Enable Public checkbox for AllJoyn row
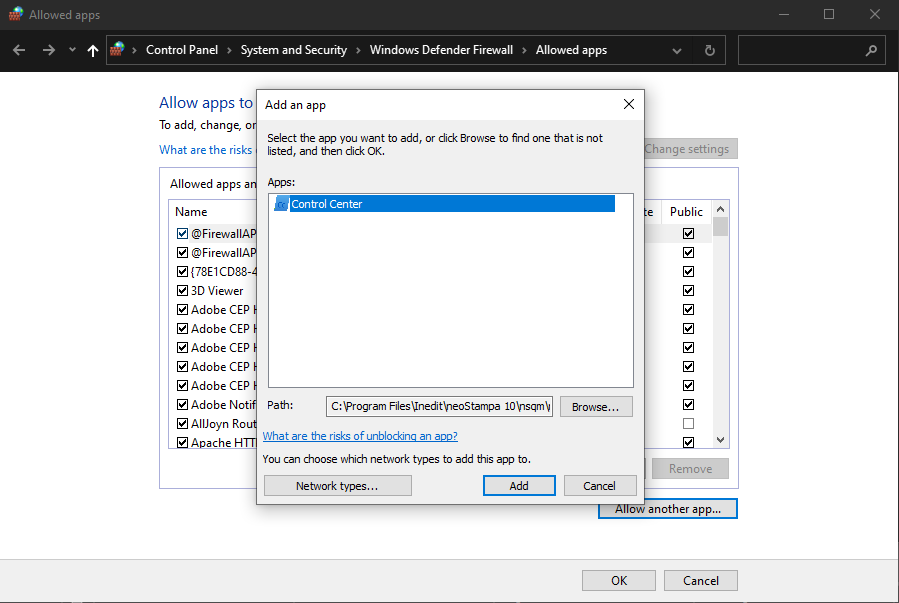Viewport: 899px width, 603px height. click(x=689, y=424)
